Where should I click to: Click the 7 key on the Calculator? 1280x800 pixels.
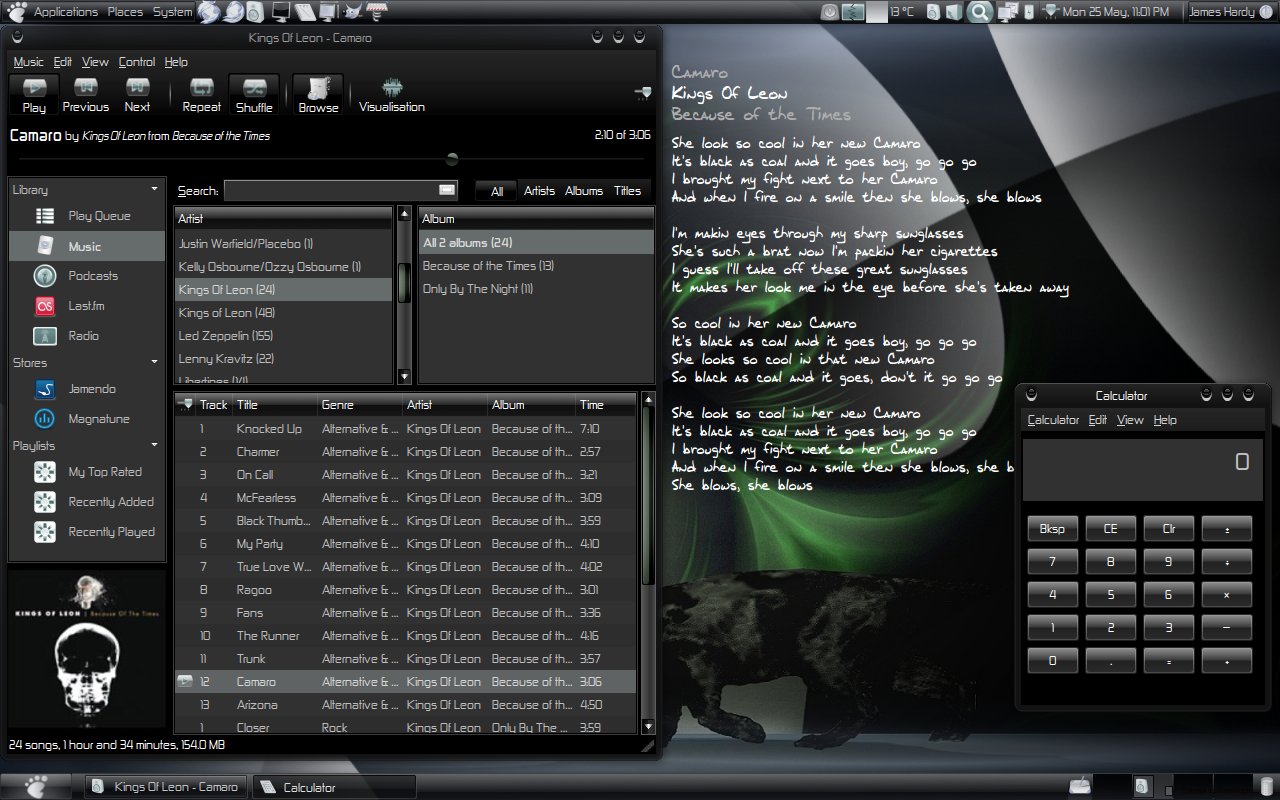click(1052, 562)
